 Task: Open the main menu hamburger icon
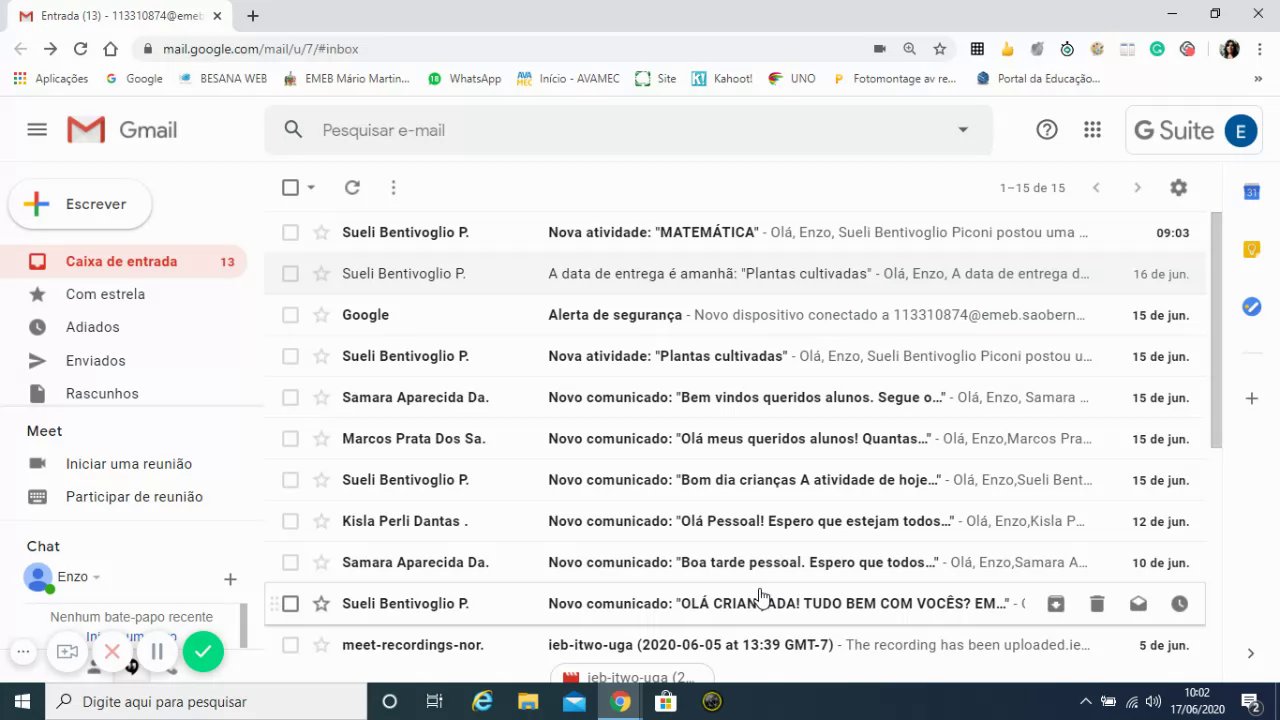[x=37, y=130]
